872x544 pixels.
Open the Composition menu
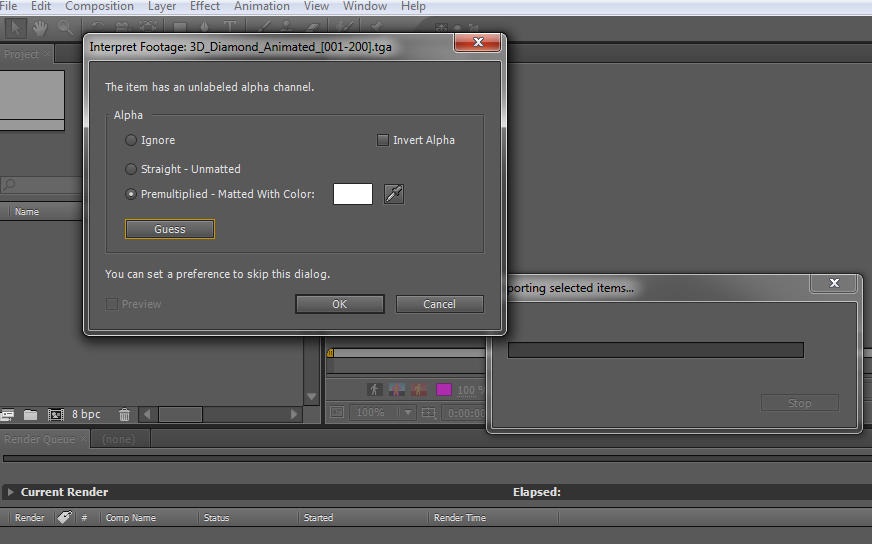click(100, 6)
